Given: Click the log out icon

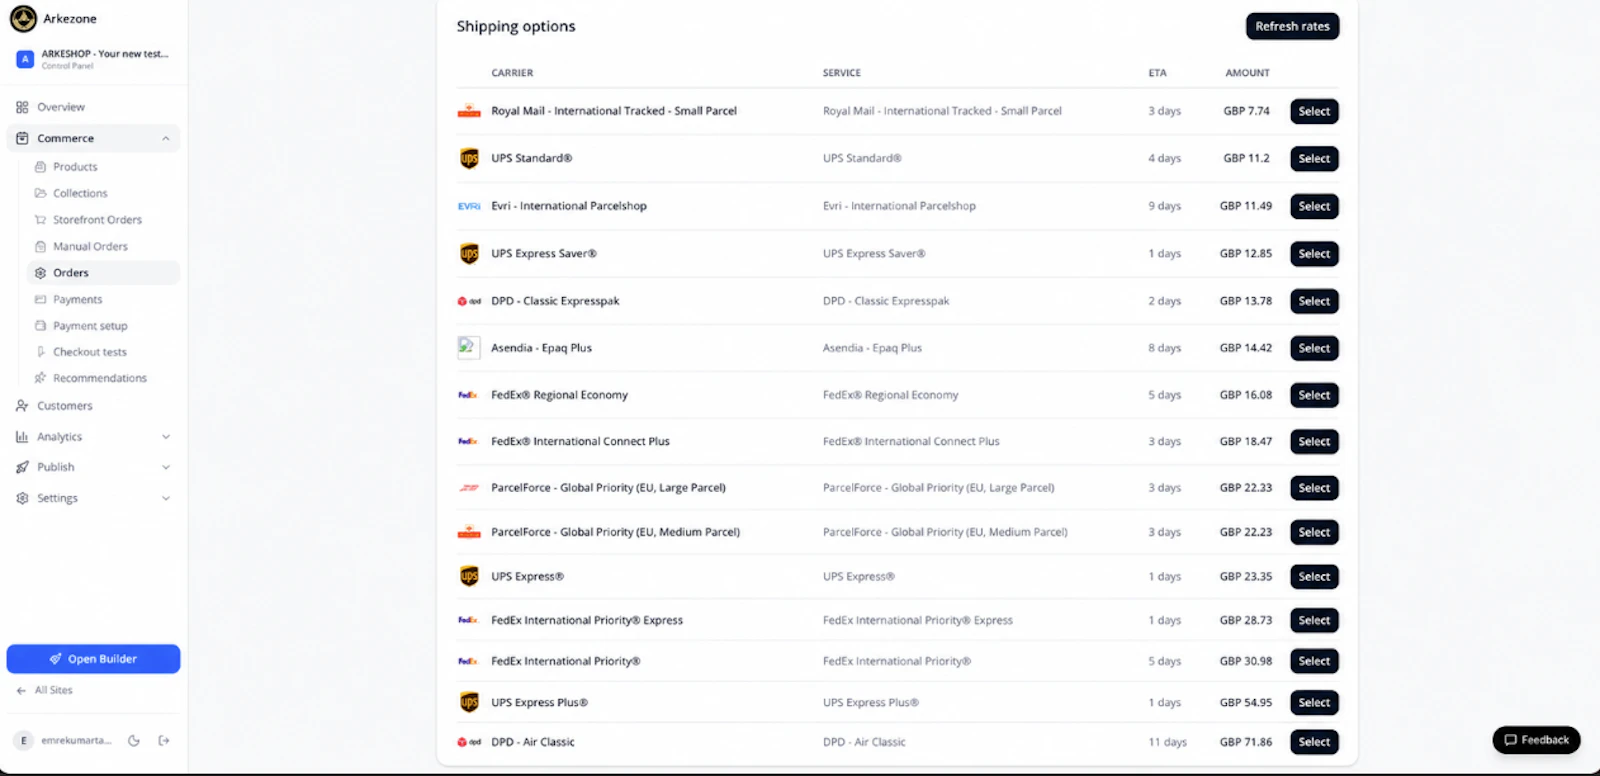Looking at the screenshot, I should pos(164,741).
